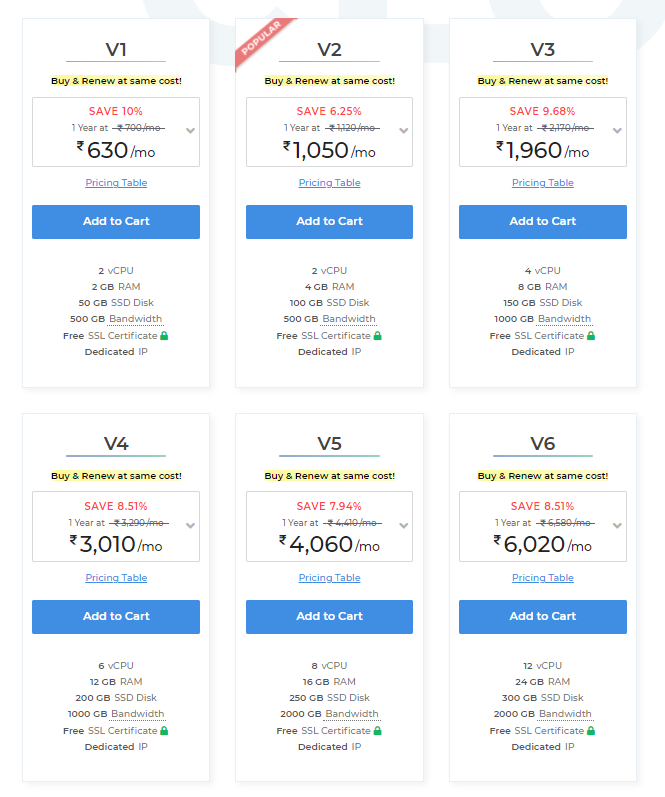Expand the V6 ₹6,020/mo term dropdown
The image size is (665, 797).
click(617, 526)
